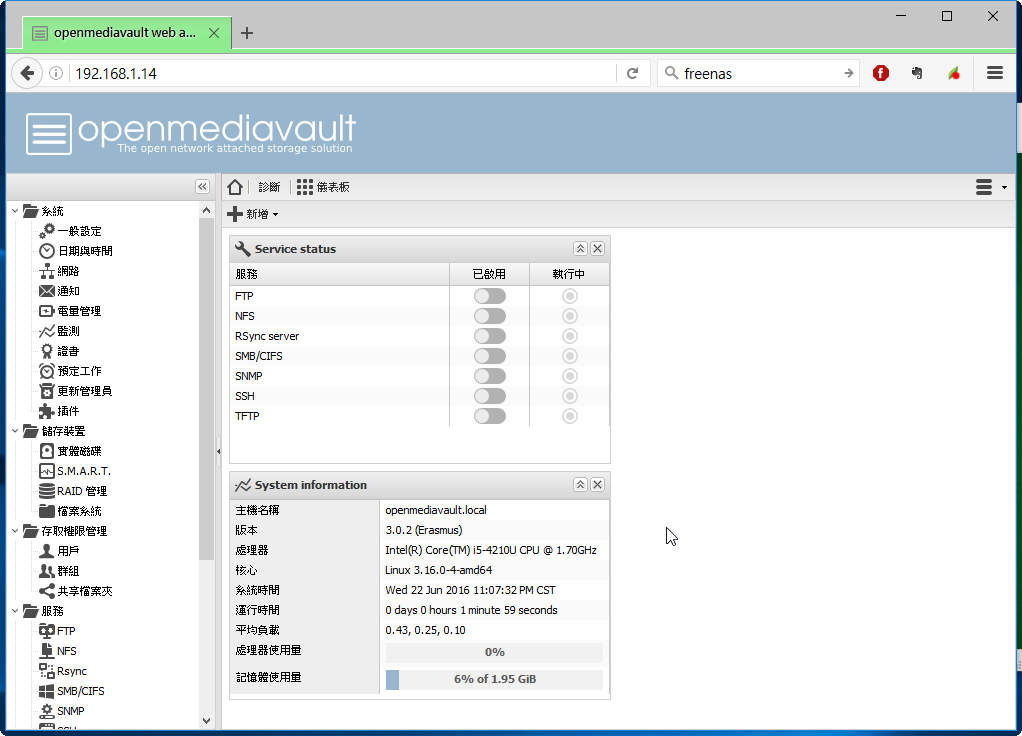1022x736 pixels.
Task: Go back to the previous page
Action: (27, 73)
